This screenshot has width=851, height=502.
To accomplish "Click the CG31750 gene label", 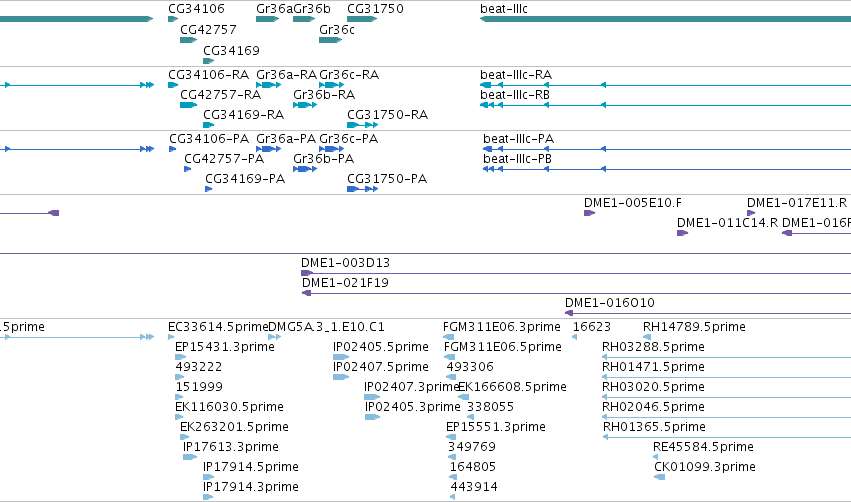I will point(375,9).
